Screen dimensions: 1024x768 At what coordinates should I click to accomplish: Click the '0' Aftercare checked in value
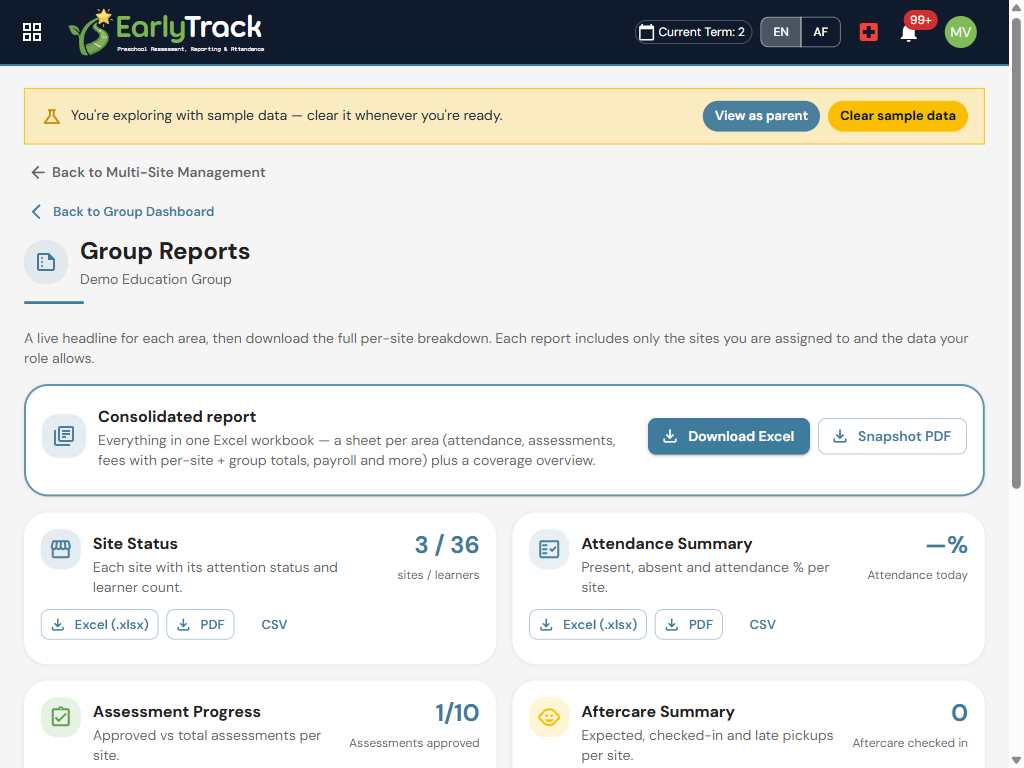pos(959,712)
